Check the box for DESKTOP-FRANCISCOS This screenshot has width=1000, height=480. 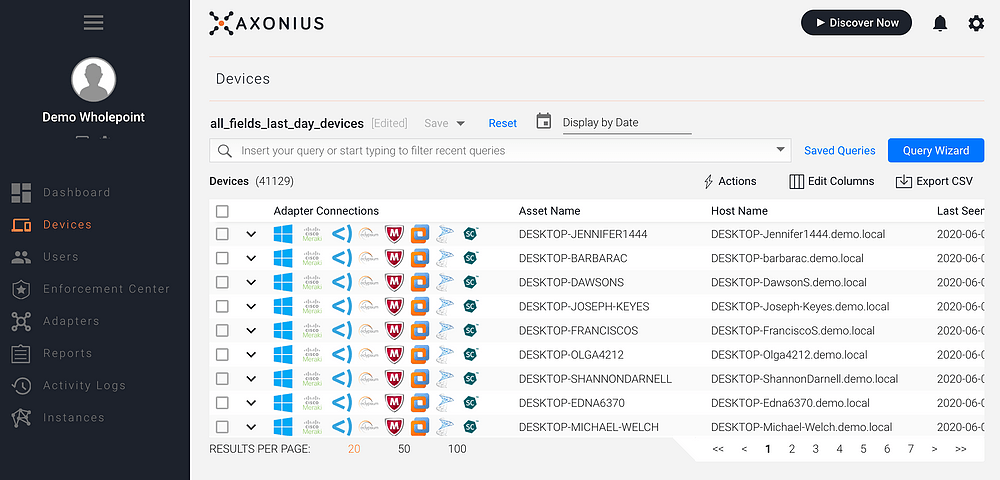pos(222,331)
